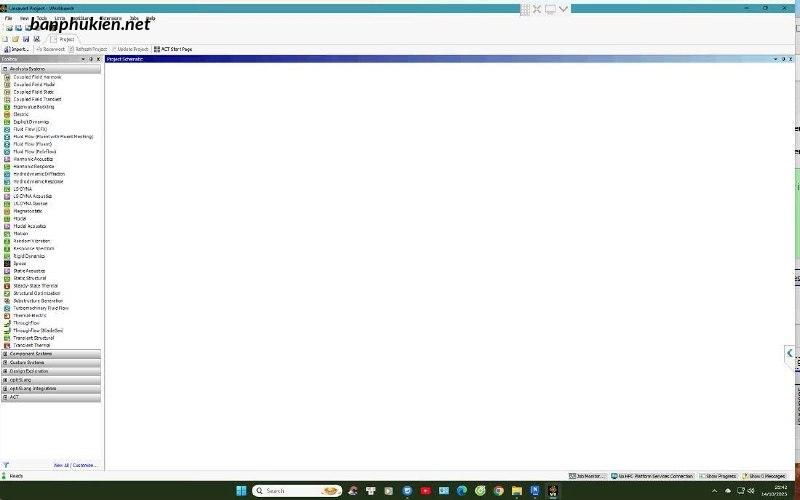The height and width of the screenshot is (500, 800).
Task: Click the Customize link in Toolbox
Action: pos(85,465)
